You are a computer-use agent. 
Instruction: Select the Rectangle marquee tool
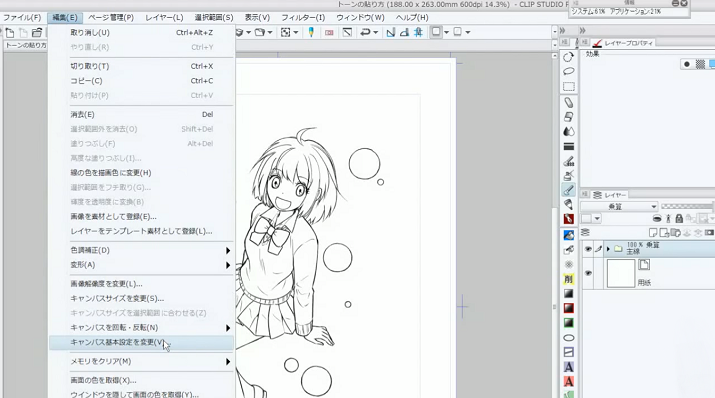click(x=568, y=87)
